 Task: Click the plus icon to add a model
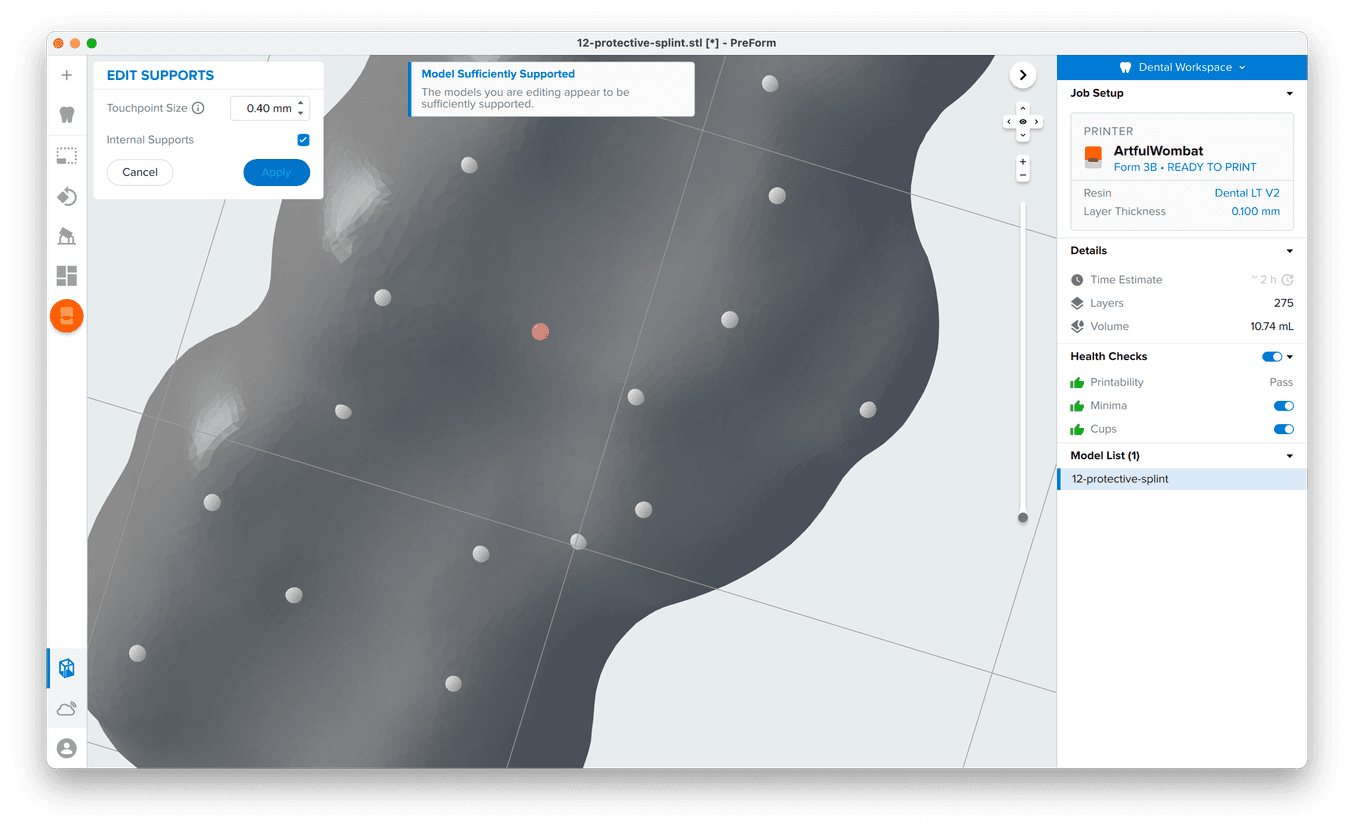pyautogui.click(x=67, y=75)
